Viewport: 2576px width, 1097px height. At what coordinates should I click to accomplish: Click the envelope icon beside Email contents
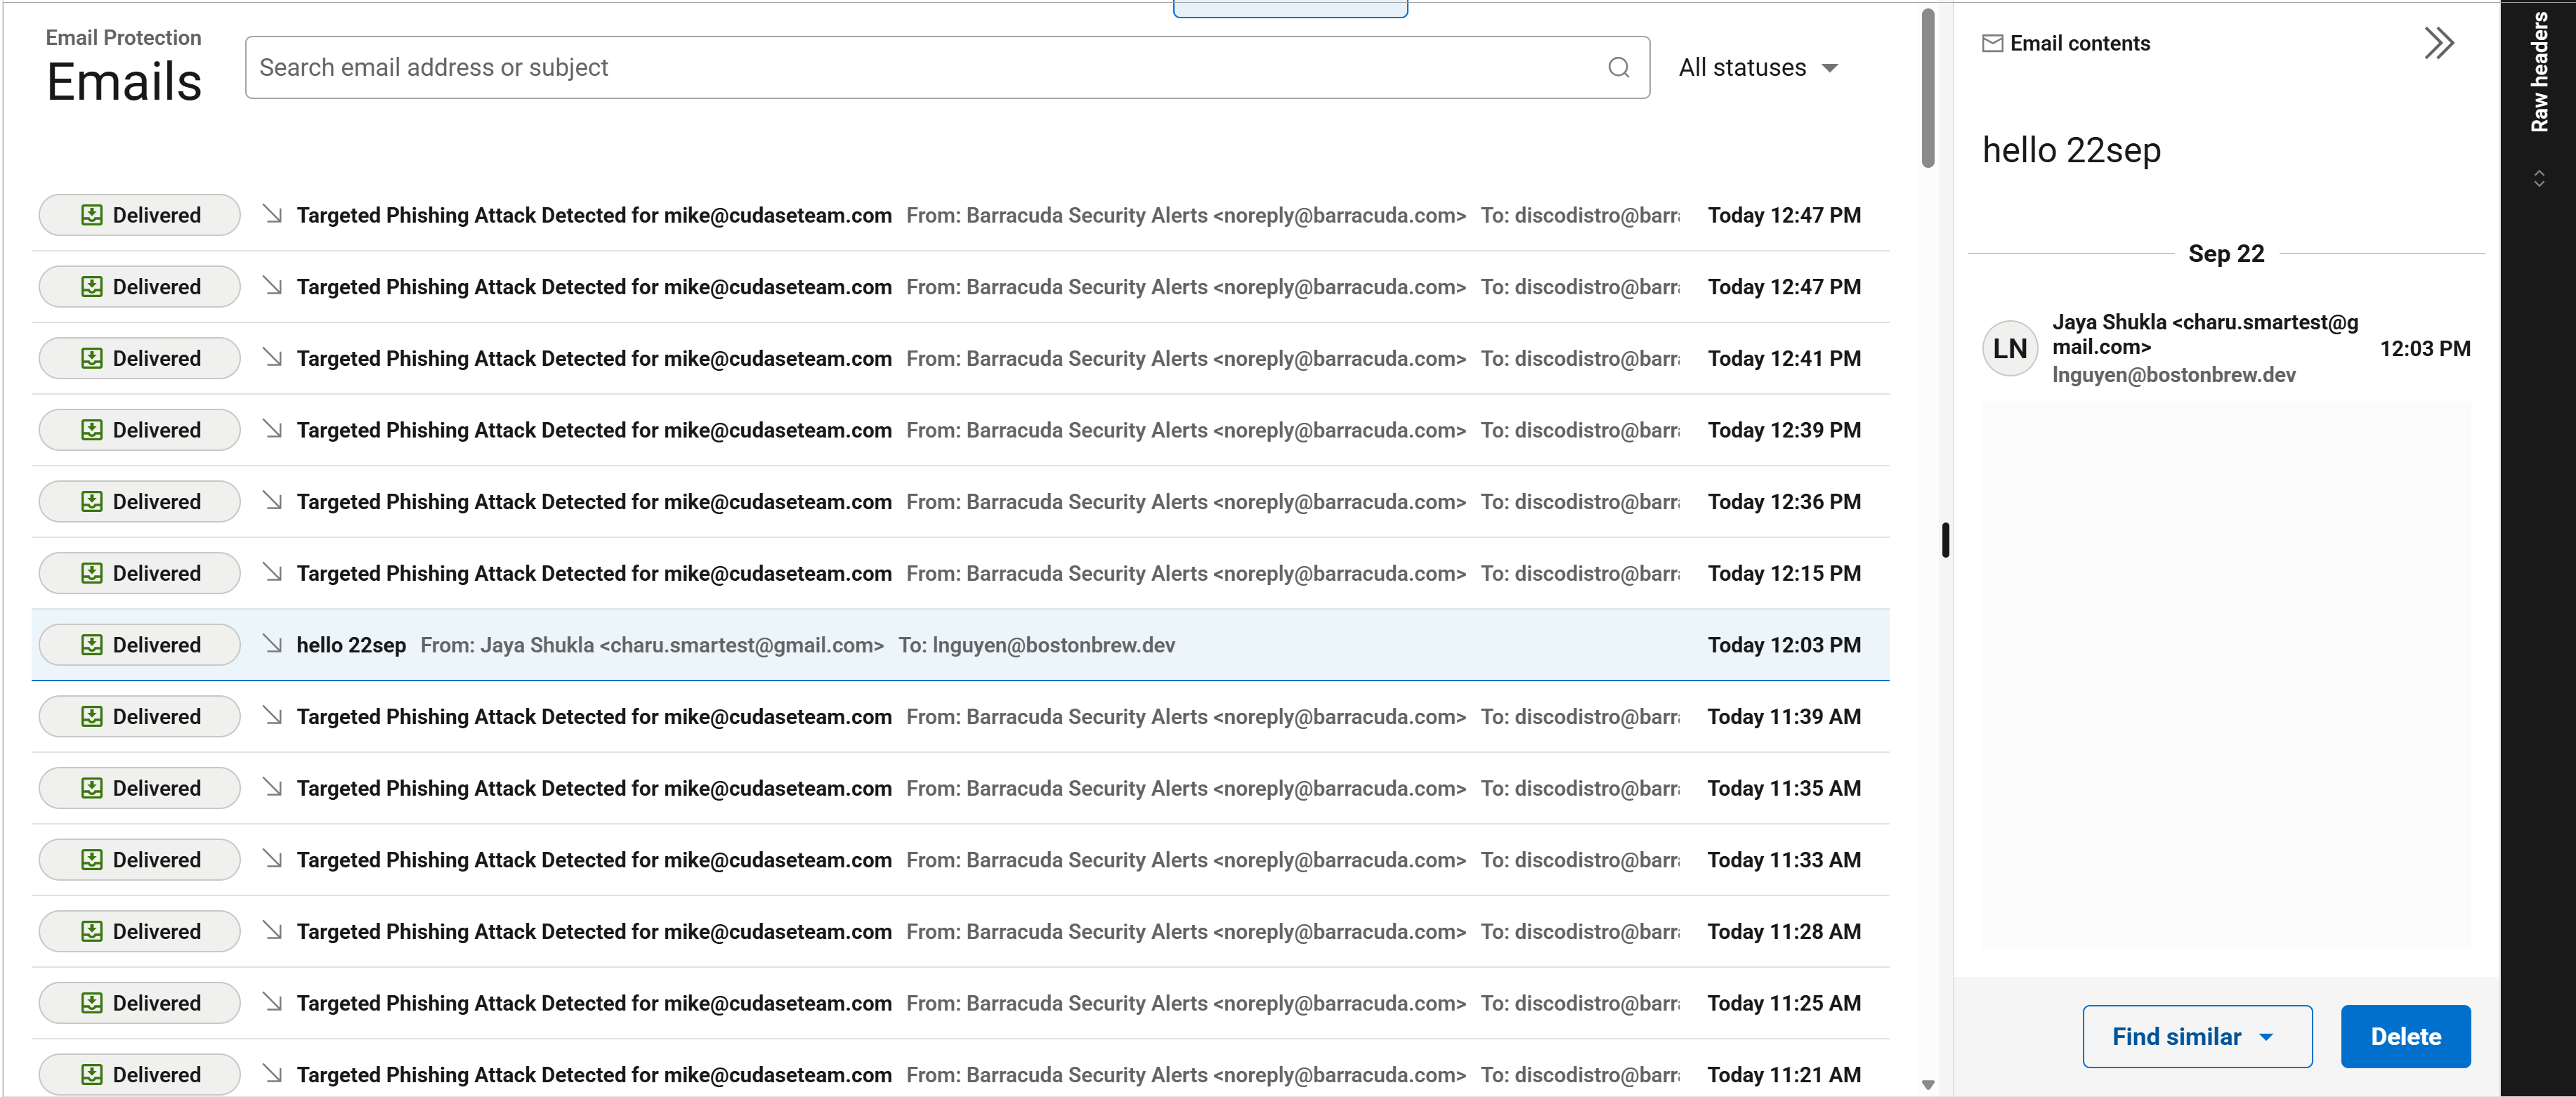coord(1992,43)
